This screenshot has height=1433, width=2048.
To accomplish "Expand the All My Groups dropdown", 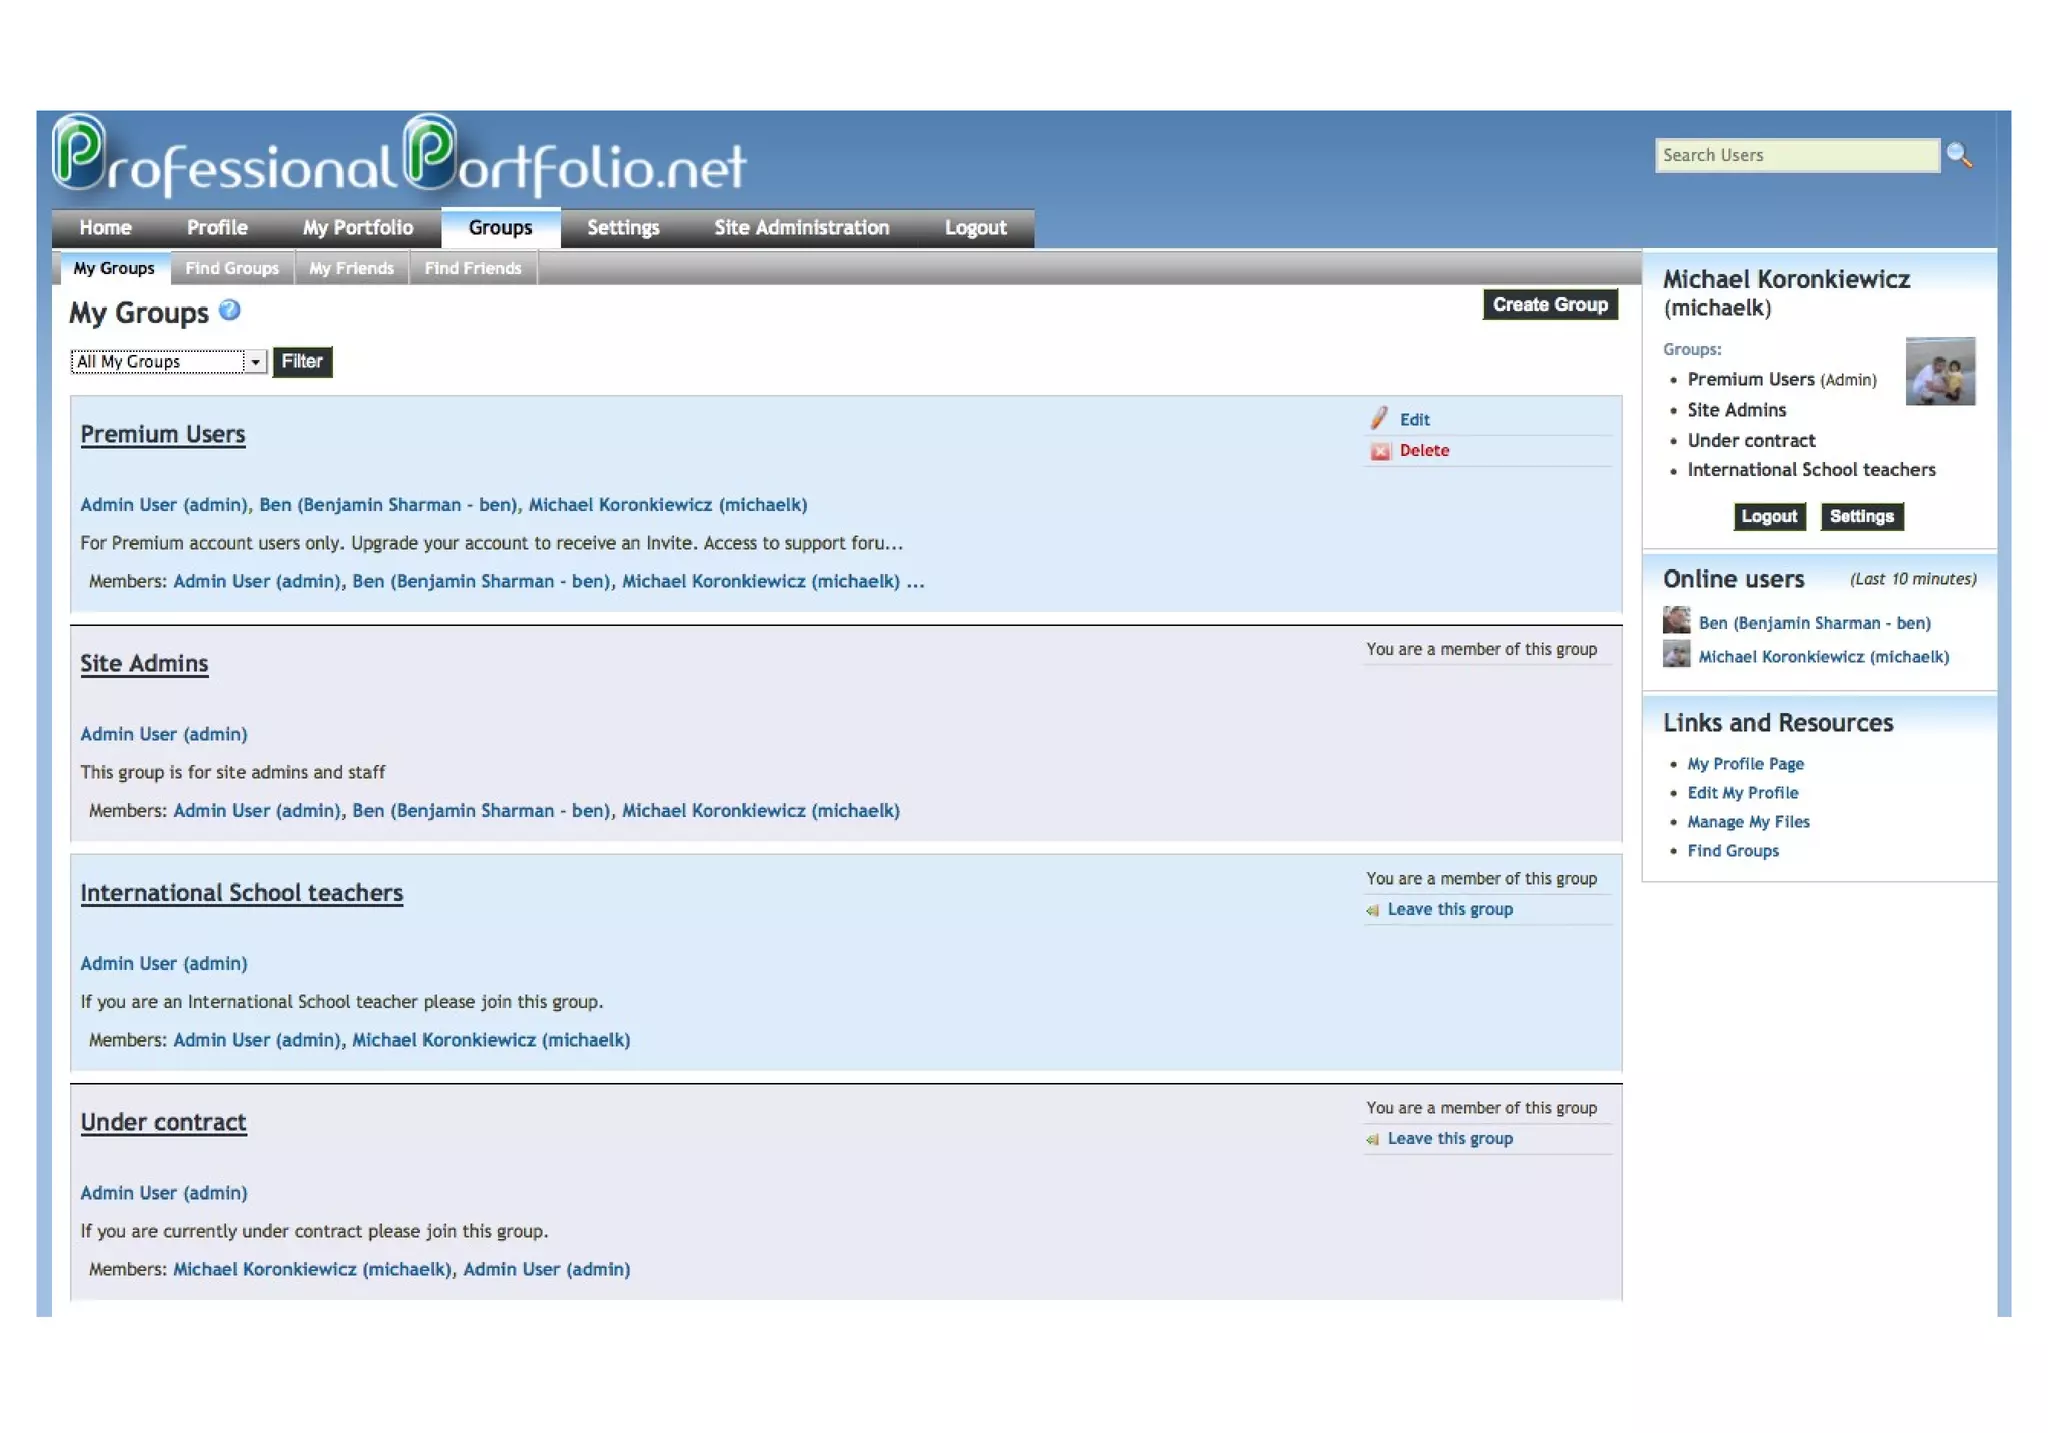I will pos(255,362).
